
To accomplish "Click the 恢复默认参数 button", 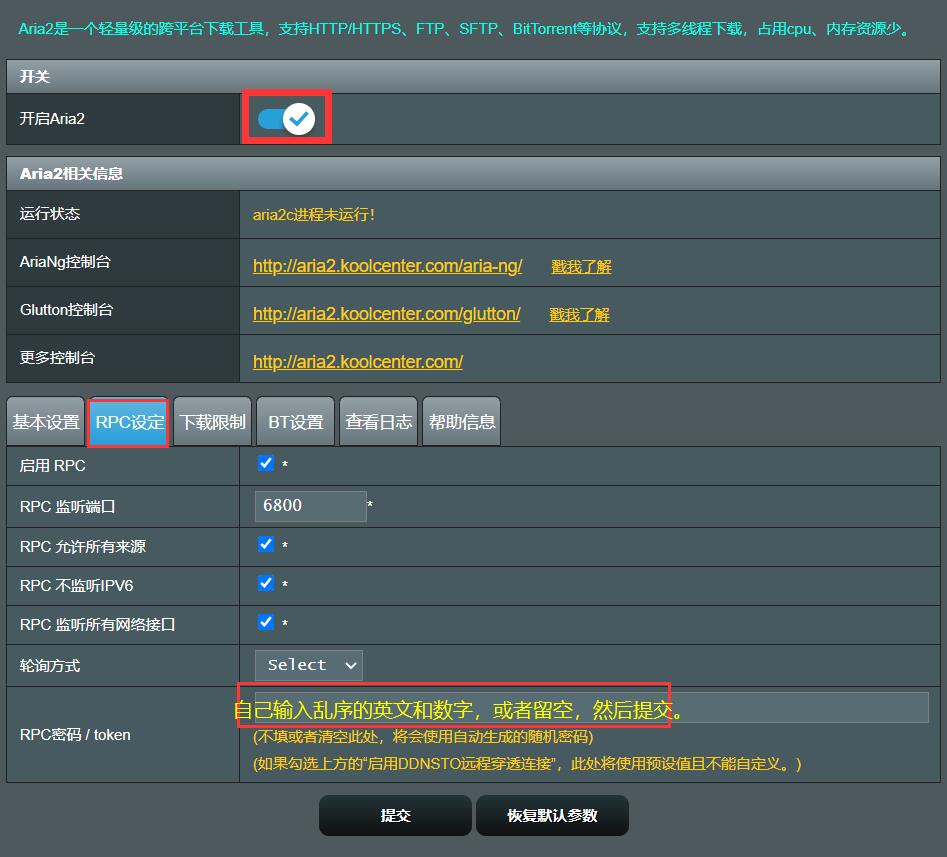I will (552, 815).
